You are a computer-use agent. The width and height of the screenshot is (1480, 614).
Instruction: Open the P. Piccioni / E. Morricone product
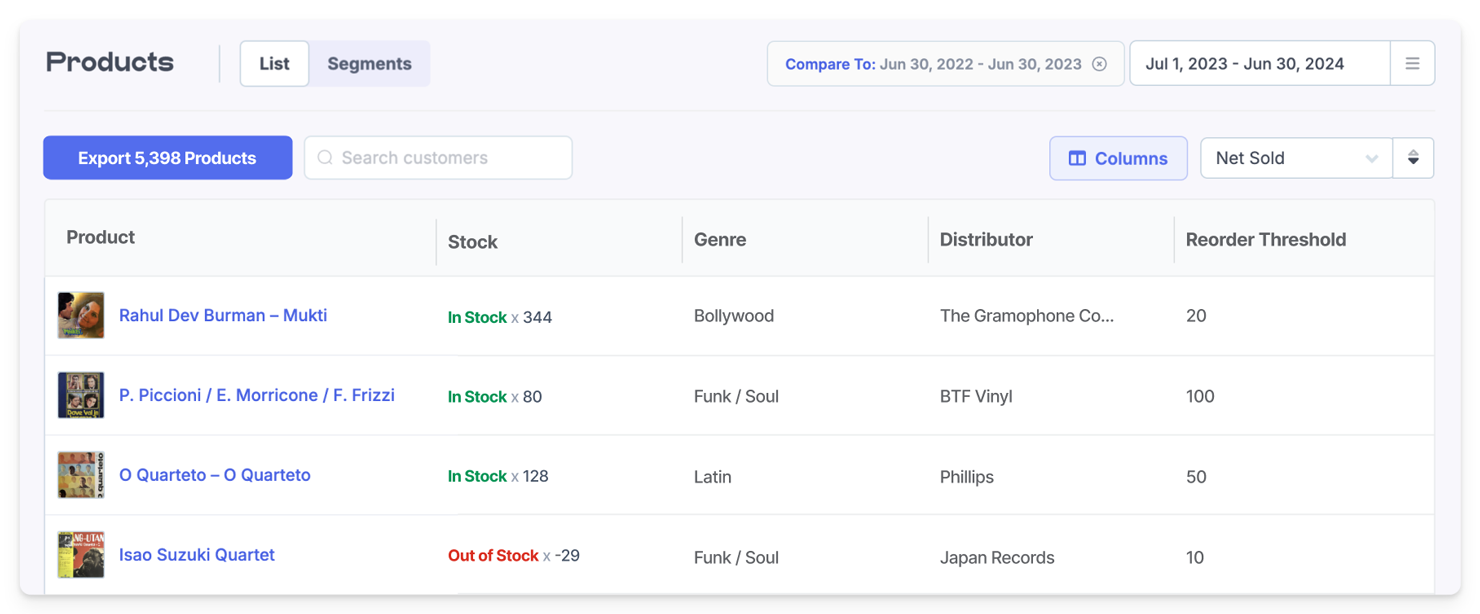257,395
